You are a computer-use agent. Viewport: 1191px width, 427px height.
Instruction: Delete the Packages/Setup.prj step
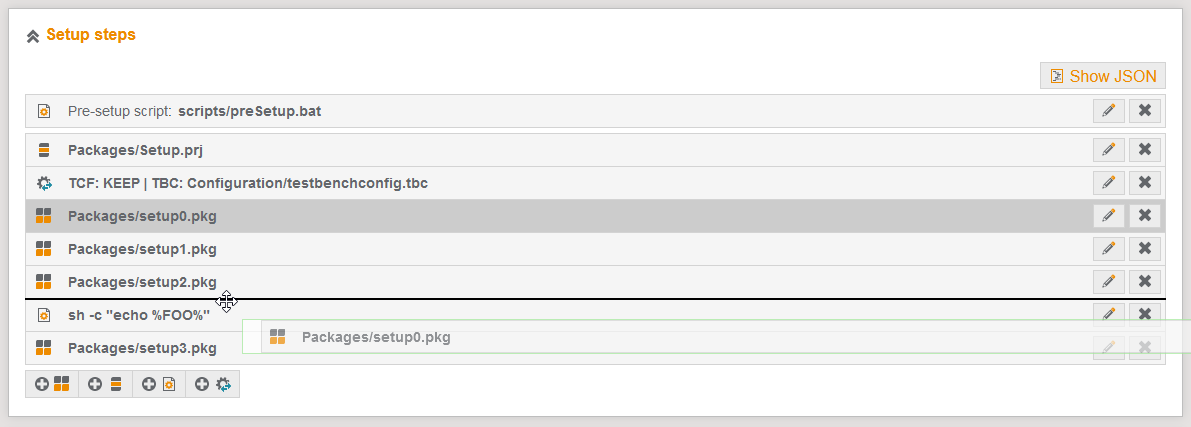(x=1145, y=150)
